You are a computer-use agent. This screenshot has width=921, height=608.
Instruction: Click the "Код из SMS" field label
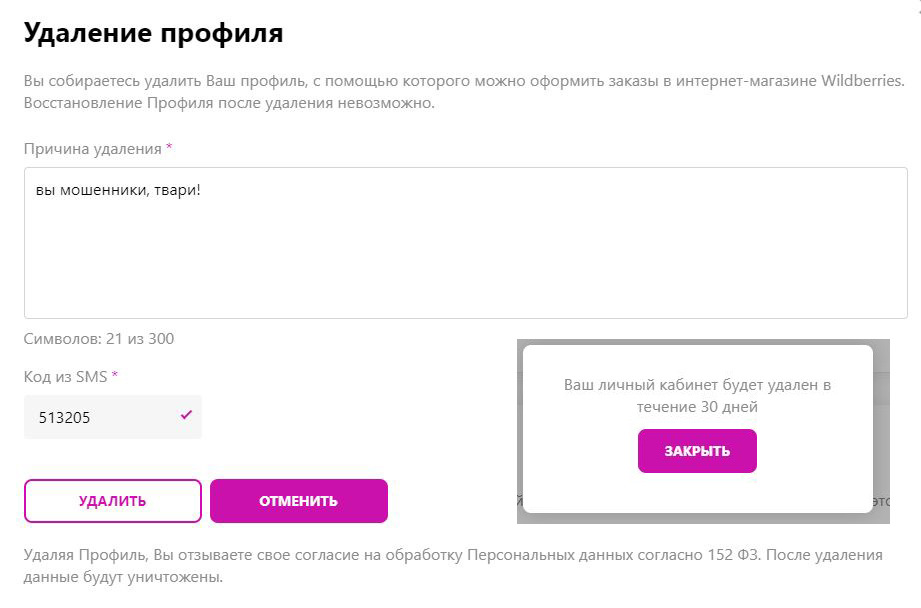pyautogui.click(x=66, y=376)
